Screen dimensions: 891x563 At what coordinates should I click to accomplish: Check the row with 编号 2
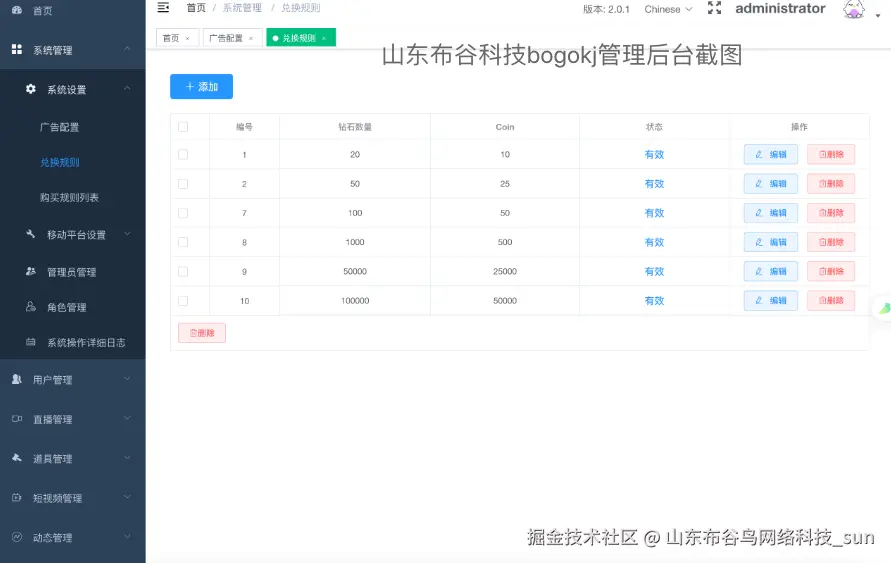(183, 184)
